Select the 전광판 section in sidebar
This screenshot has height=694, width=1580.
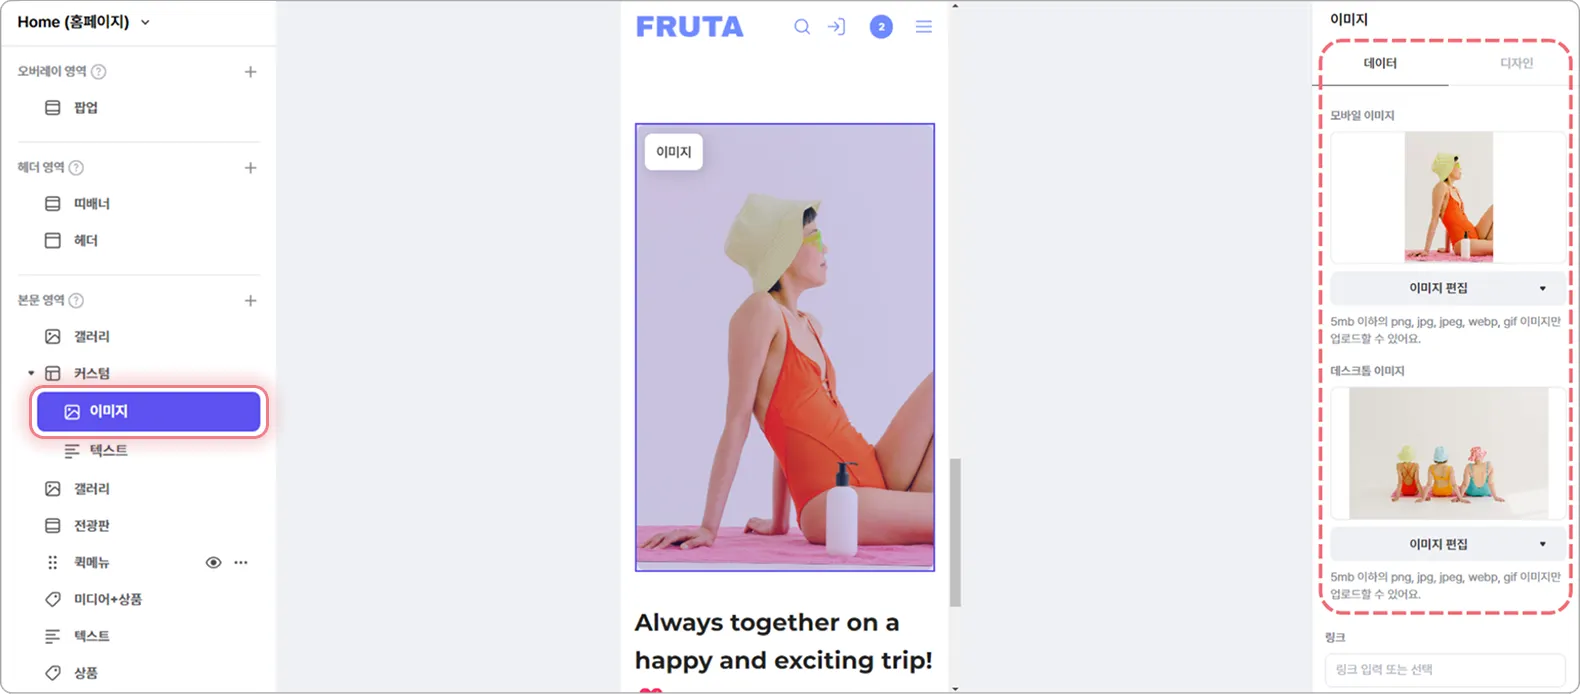click(91, 526)
